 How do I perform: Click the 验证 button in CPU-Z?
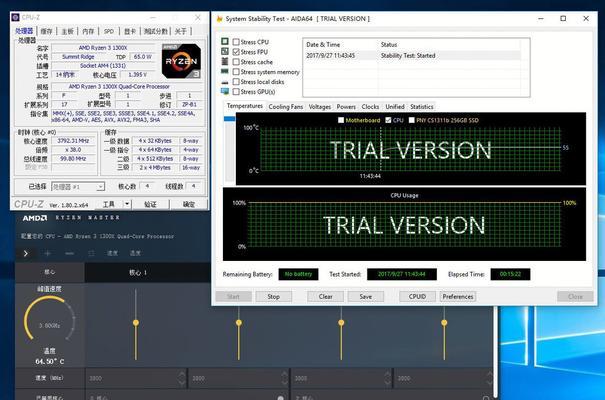click(x=150, y=204)
